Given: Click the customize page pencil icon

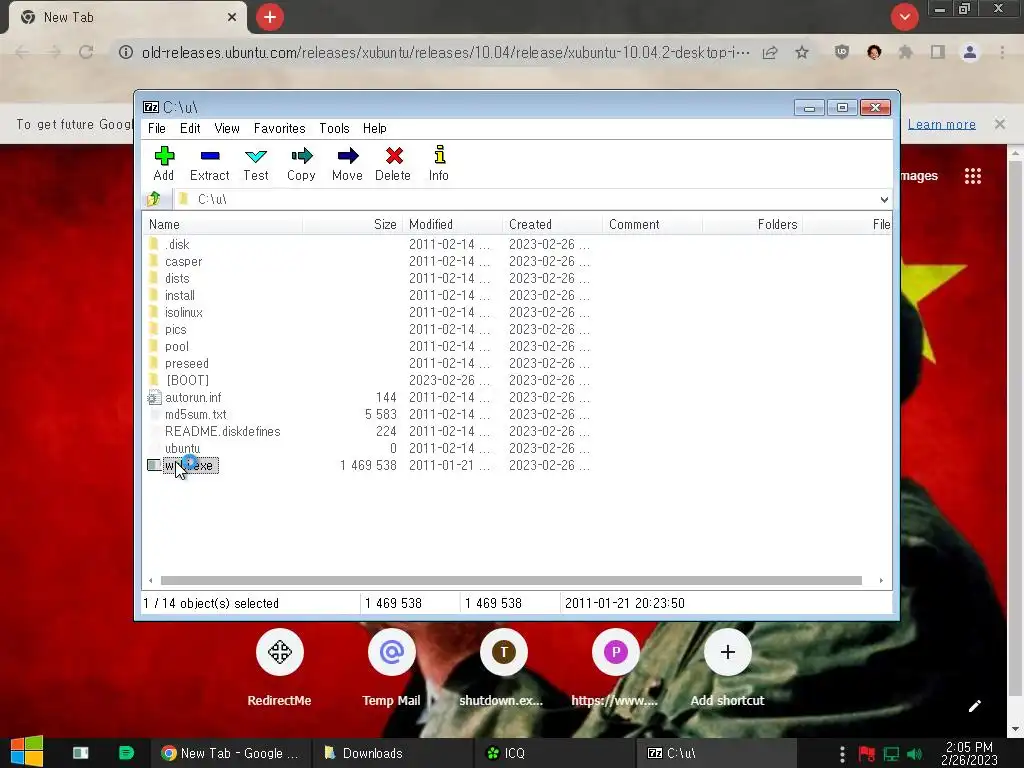Looking at the screenshot, I should (974, 706).
